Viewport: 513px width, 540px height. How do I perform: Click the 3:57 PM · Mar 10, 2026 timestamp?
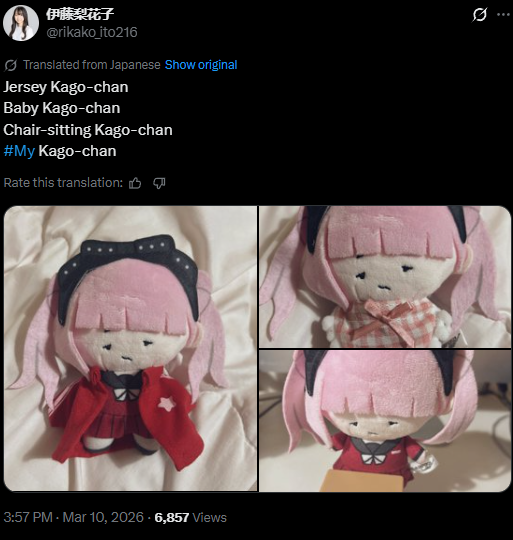coord(73,517)
